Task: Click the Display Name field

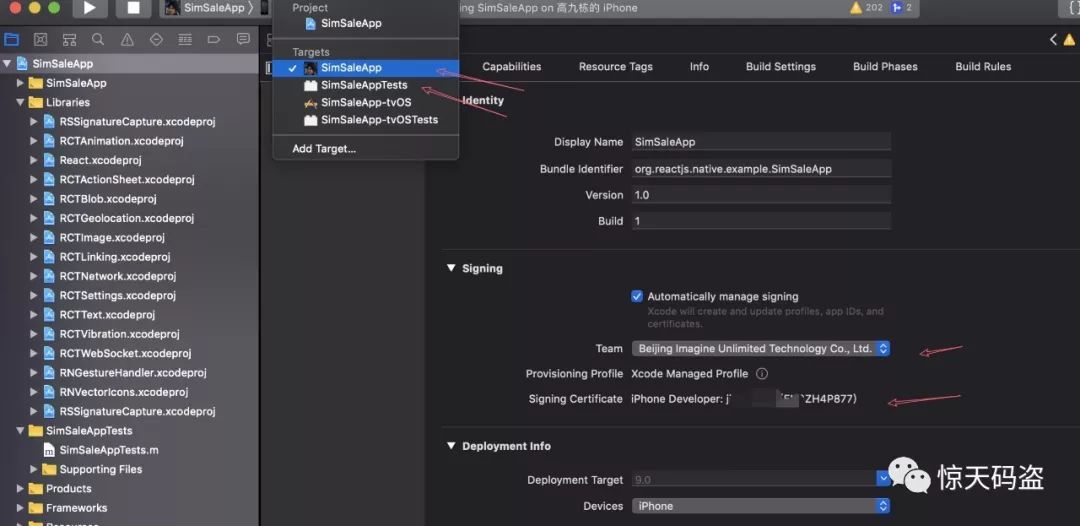Action: (761, 142)
